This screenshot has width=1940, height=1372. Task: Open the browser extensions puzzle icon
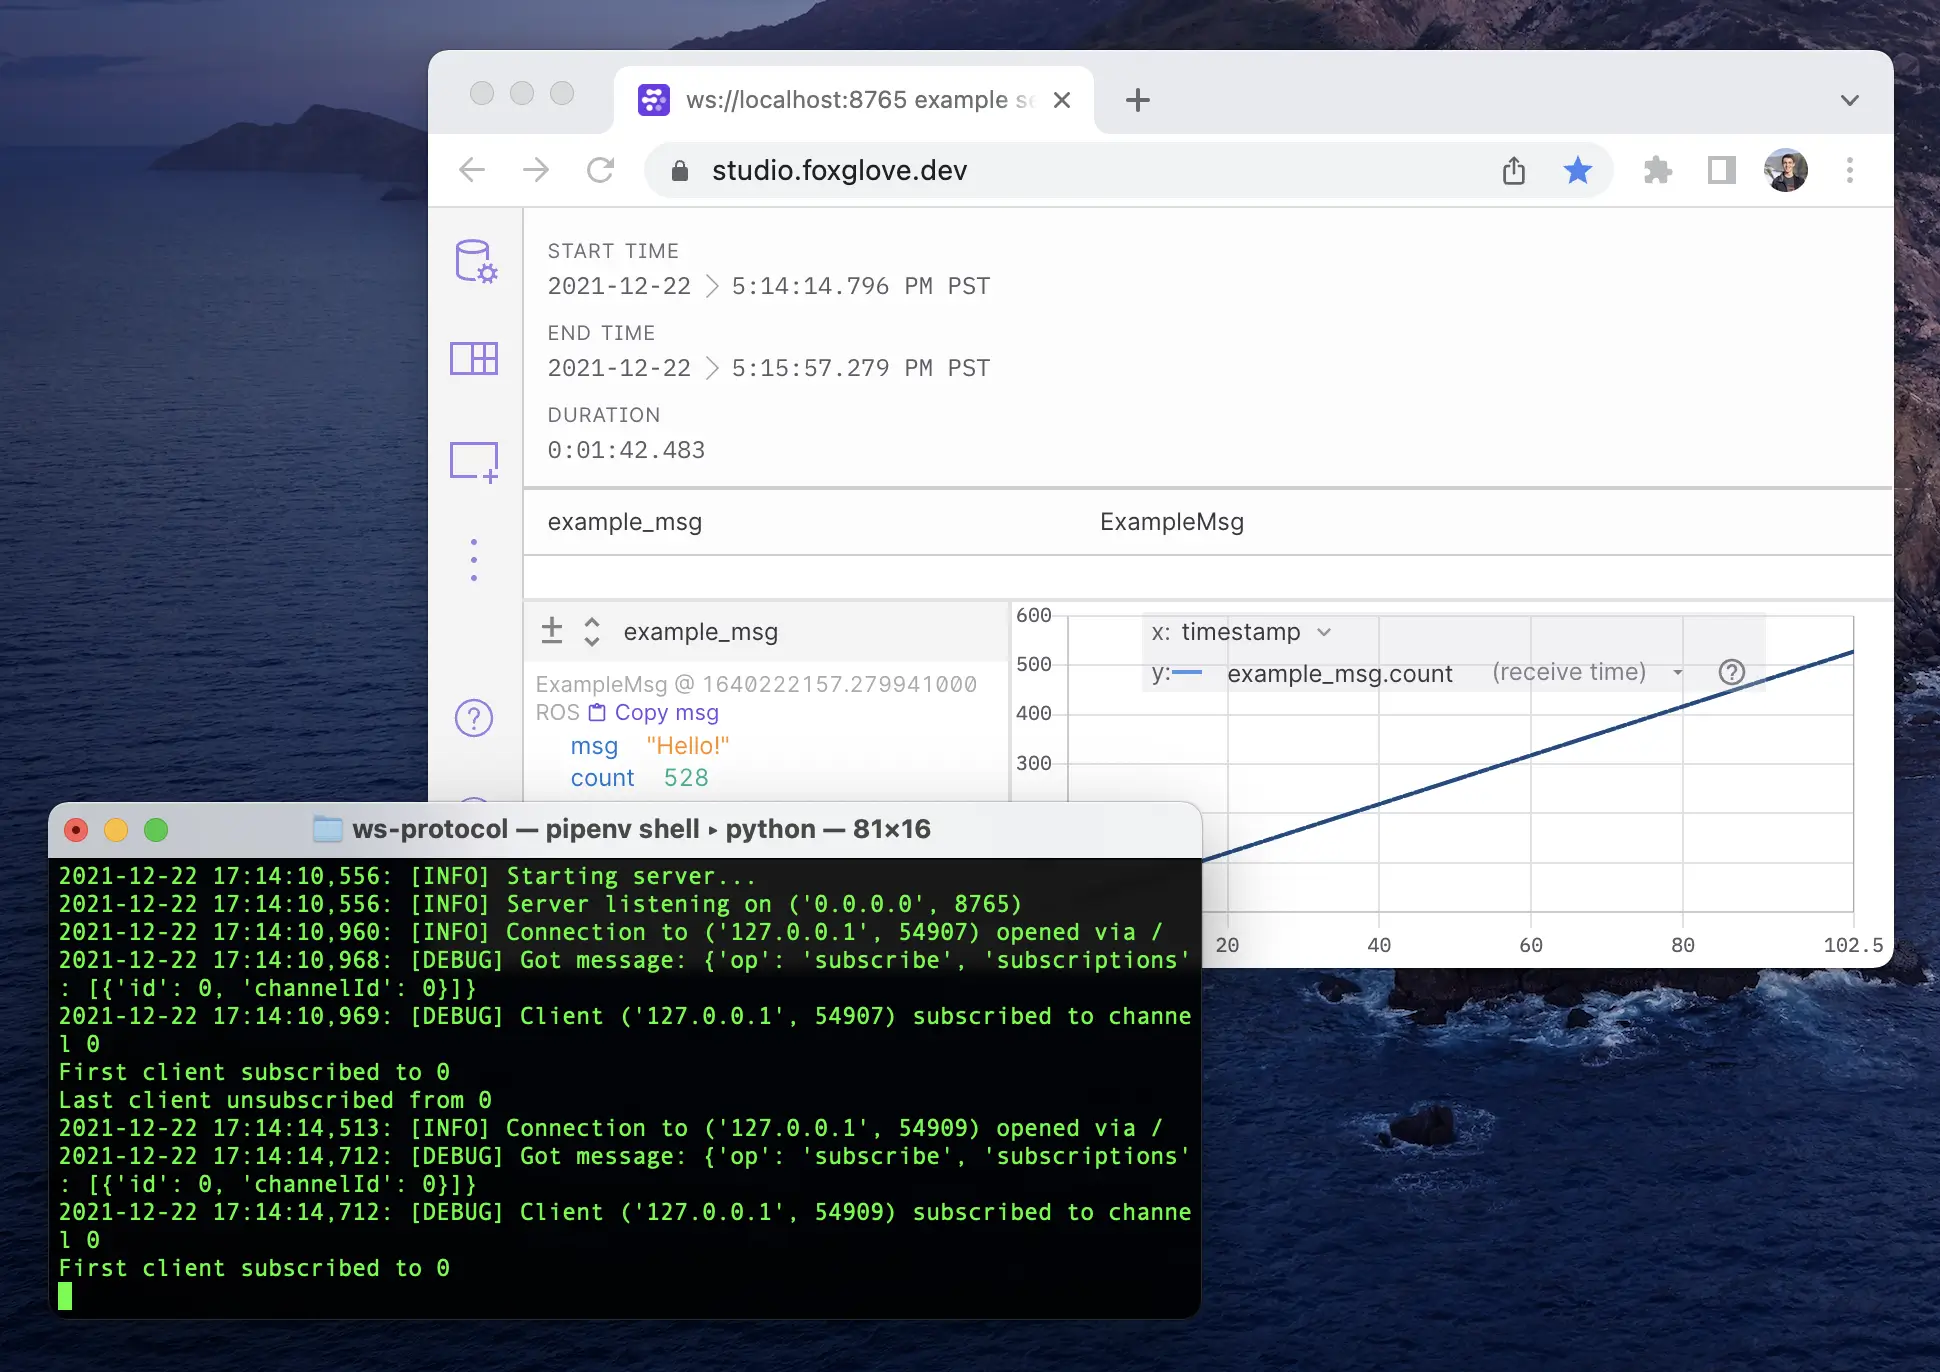(1659, 170)
